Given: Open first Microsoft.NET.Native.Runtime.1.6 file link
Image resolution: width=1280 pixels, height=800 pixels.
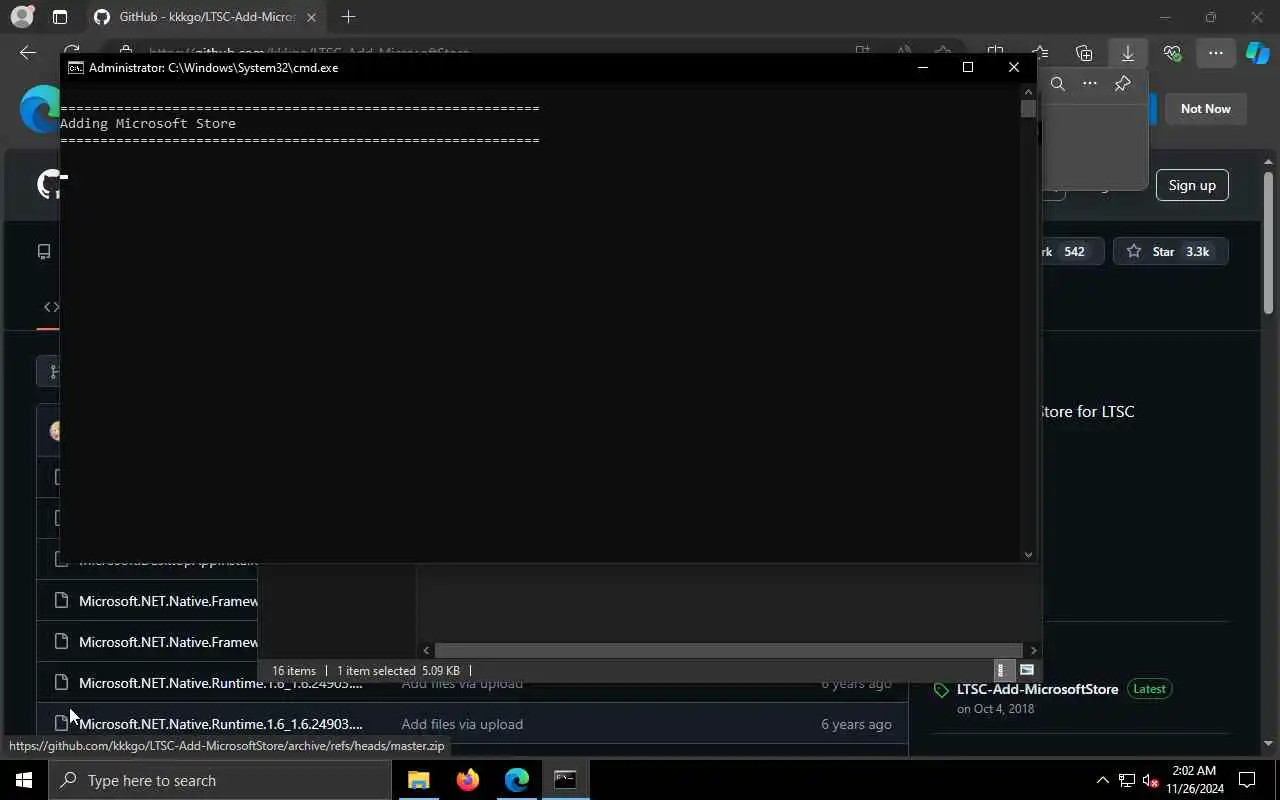Looking at the screenshot, I should (x=220, y=683).
